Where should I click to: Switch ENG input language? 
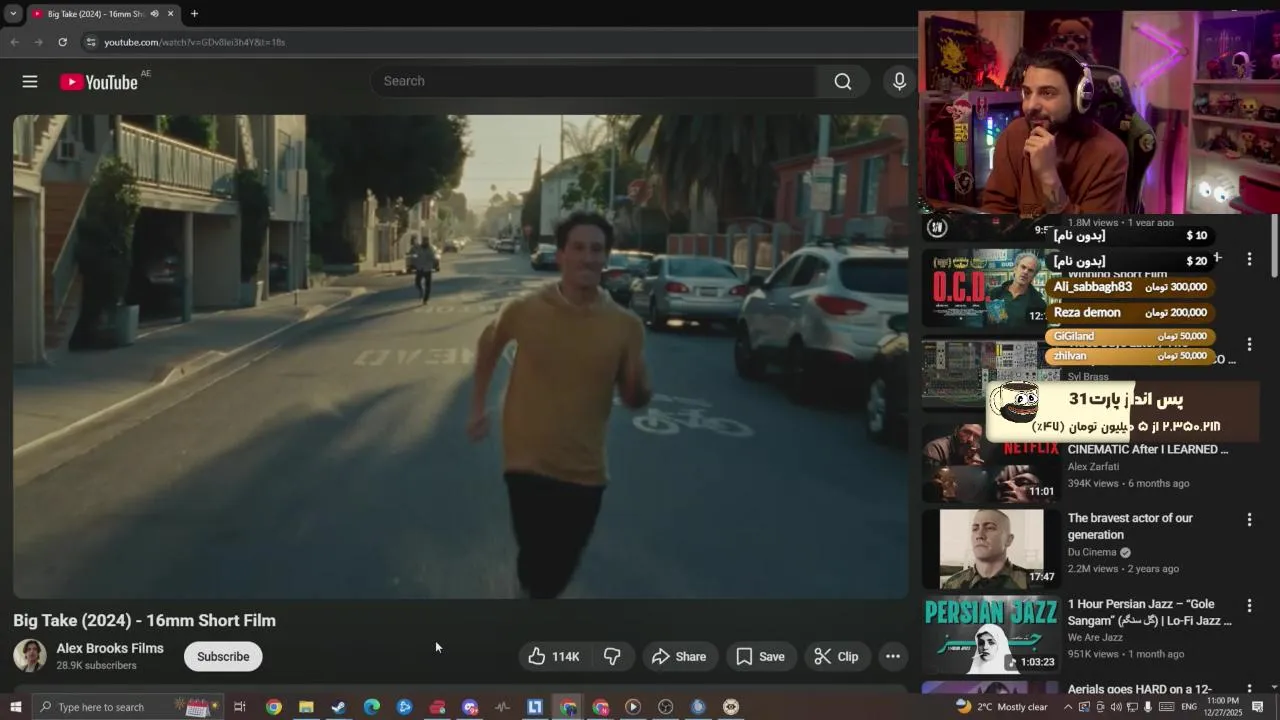(x=1189, y=707)
